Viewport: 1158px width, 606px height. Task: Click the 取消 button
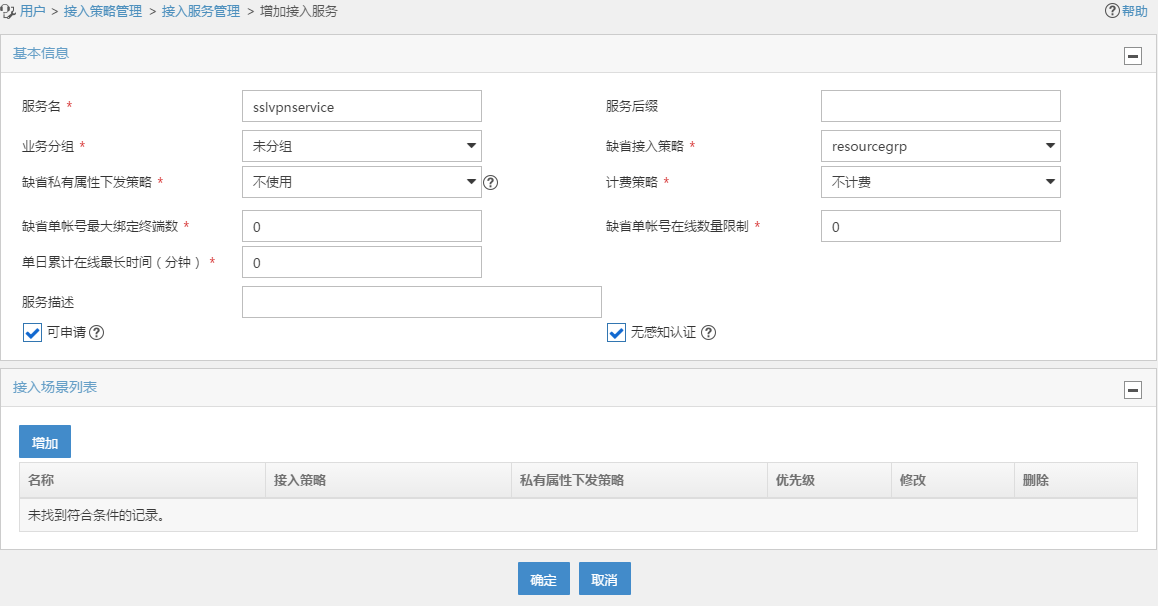coord(604,579)
